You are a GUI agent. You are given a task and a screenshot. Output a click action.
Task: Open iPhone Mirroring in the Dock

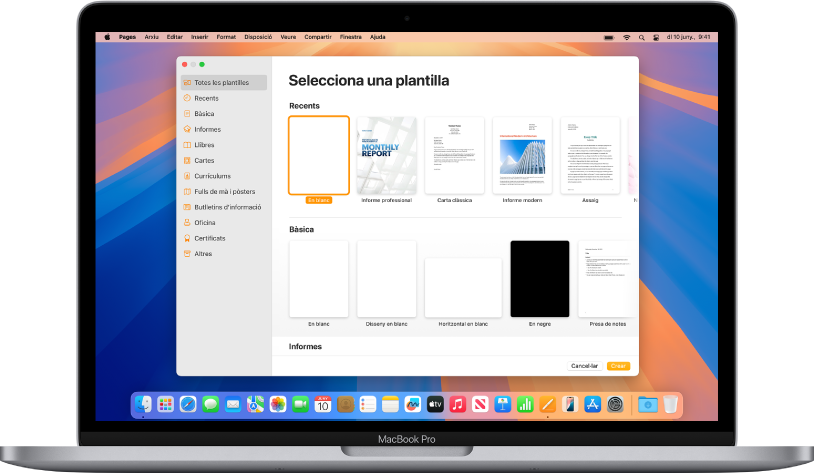(570, 404)
